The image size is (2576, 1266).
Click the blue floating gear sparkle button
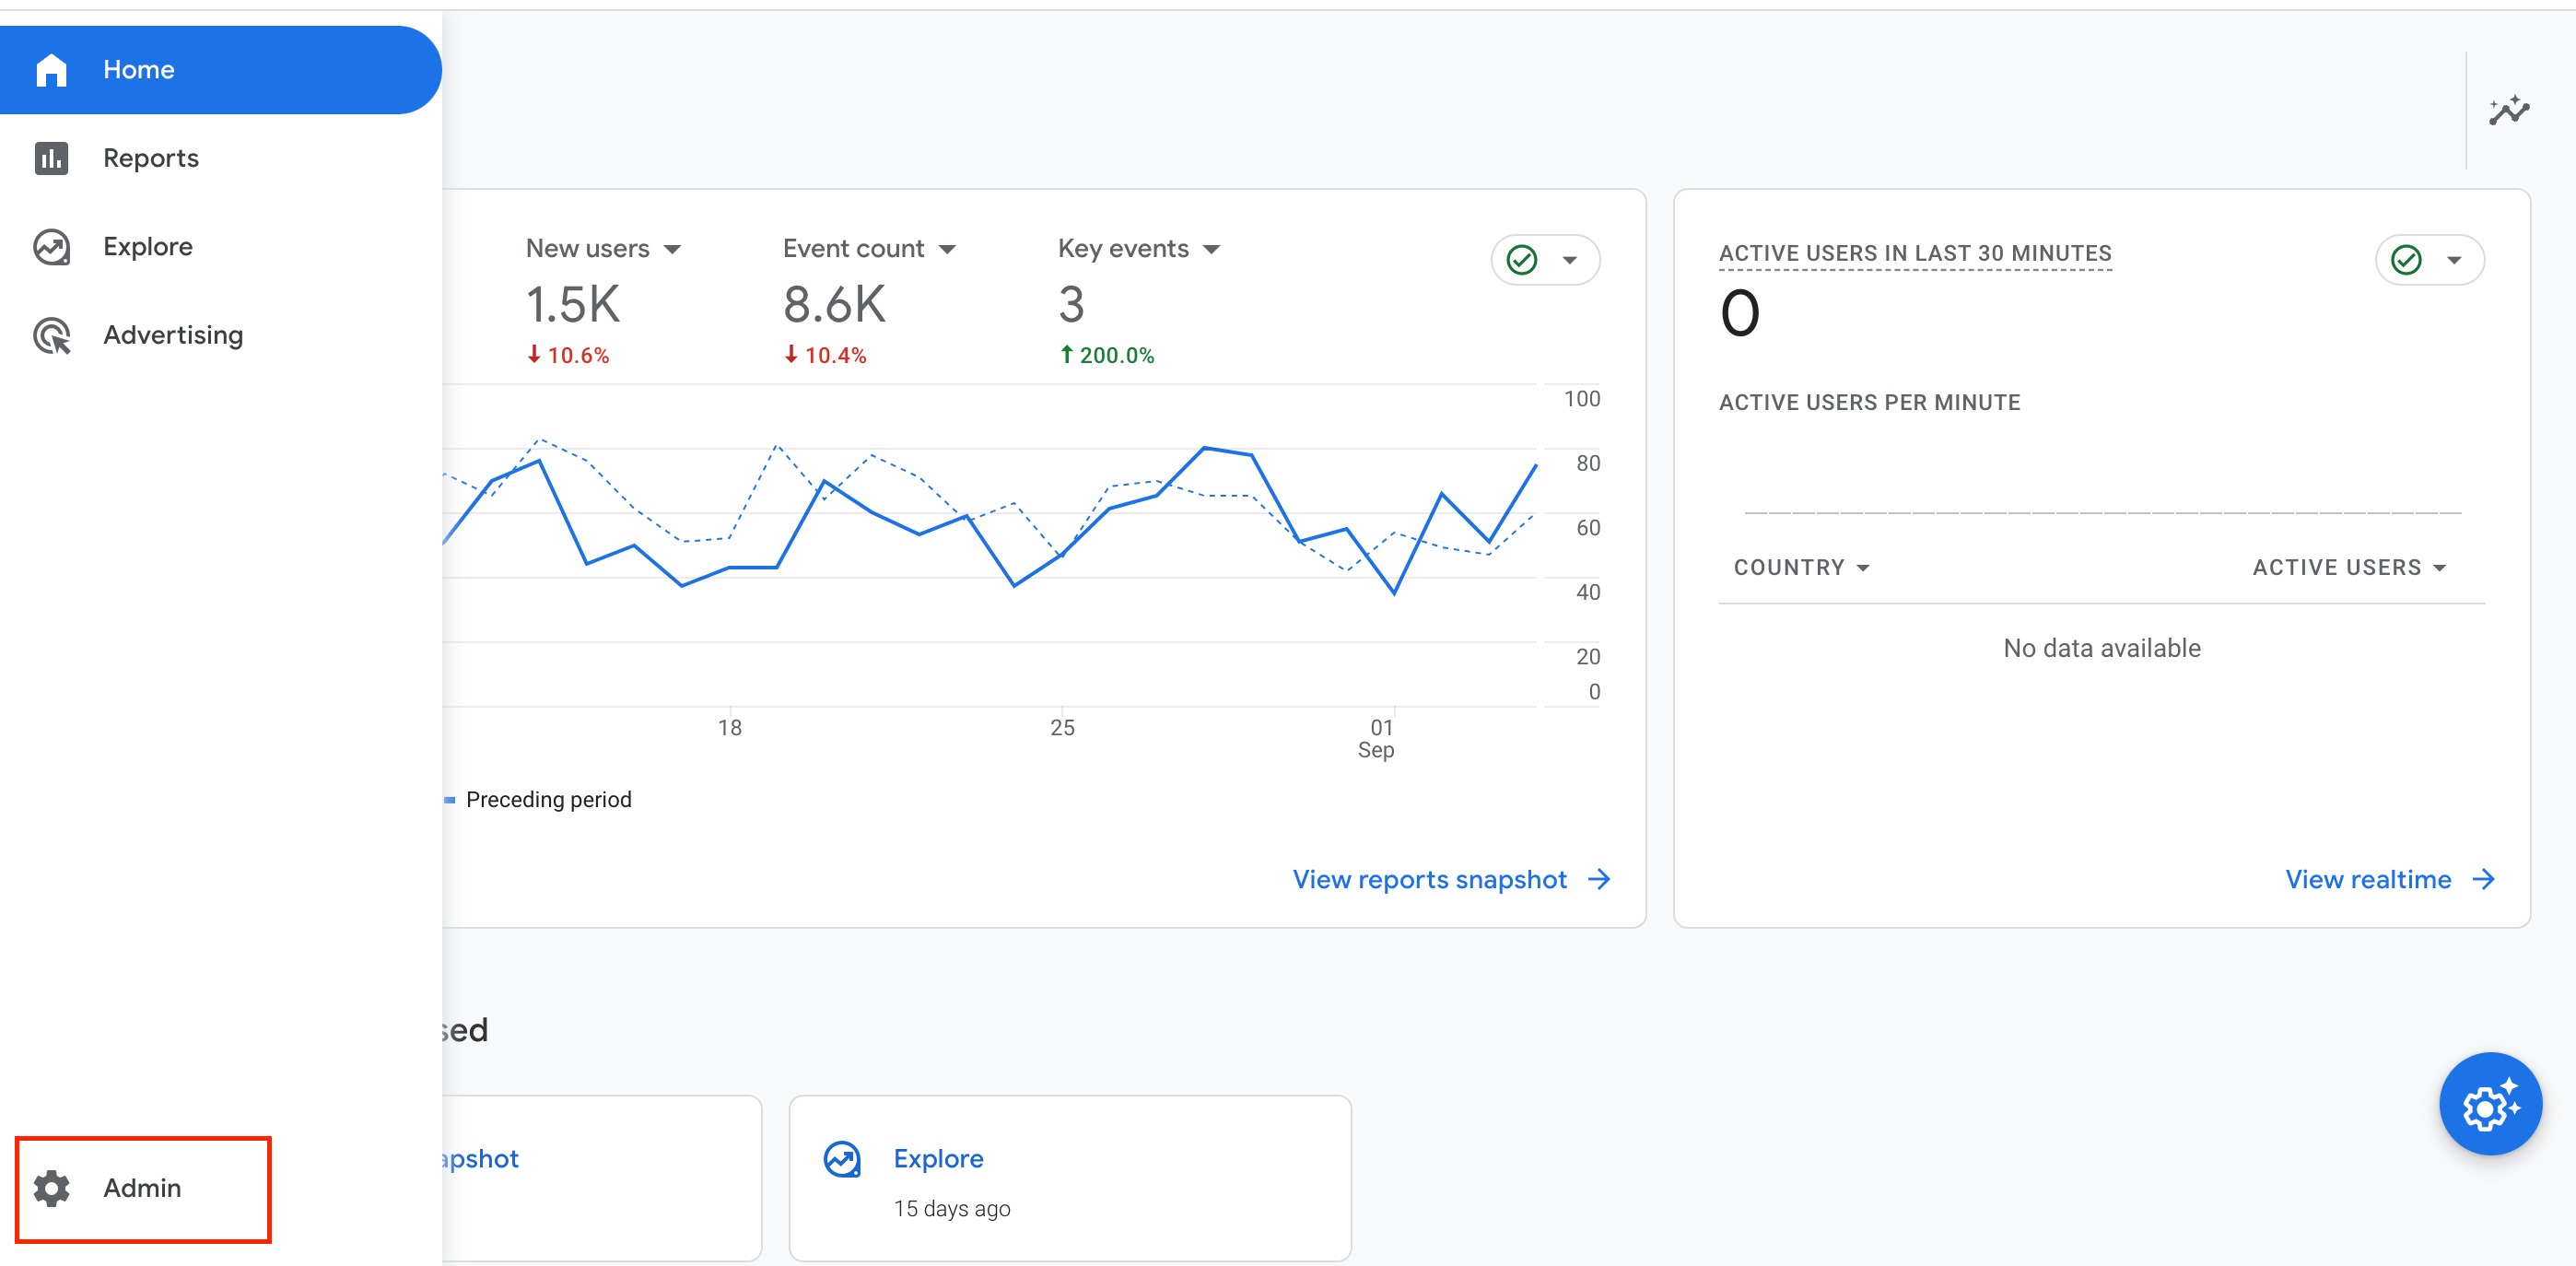pyautogui.click(x=2489, y=1104)
